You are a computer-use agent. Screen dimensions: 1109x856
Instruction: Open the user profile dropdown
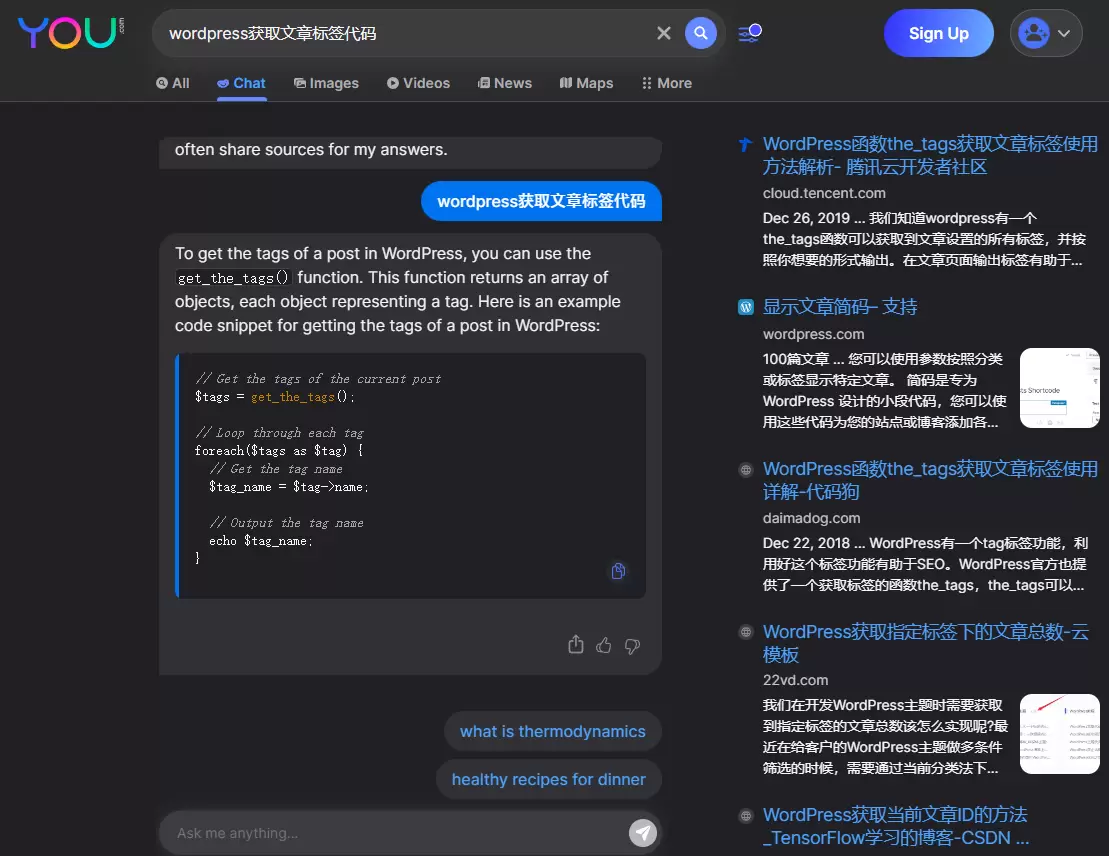pos(1046,33)
